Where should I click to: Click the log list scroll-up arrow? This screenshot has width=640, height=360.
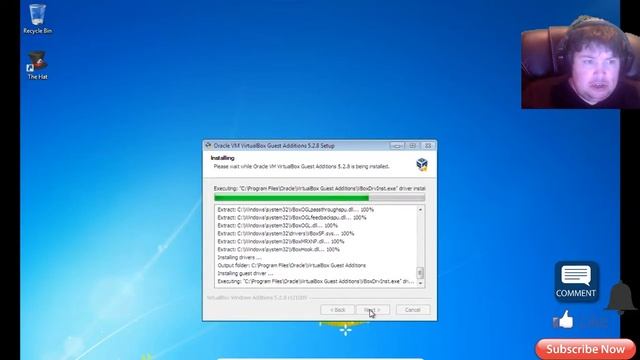click(x=420, y=209)
